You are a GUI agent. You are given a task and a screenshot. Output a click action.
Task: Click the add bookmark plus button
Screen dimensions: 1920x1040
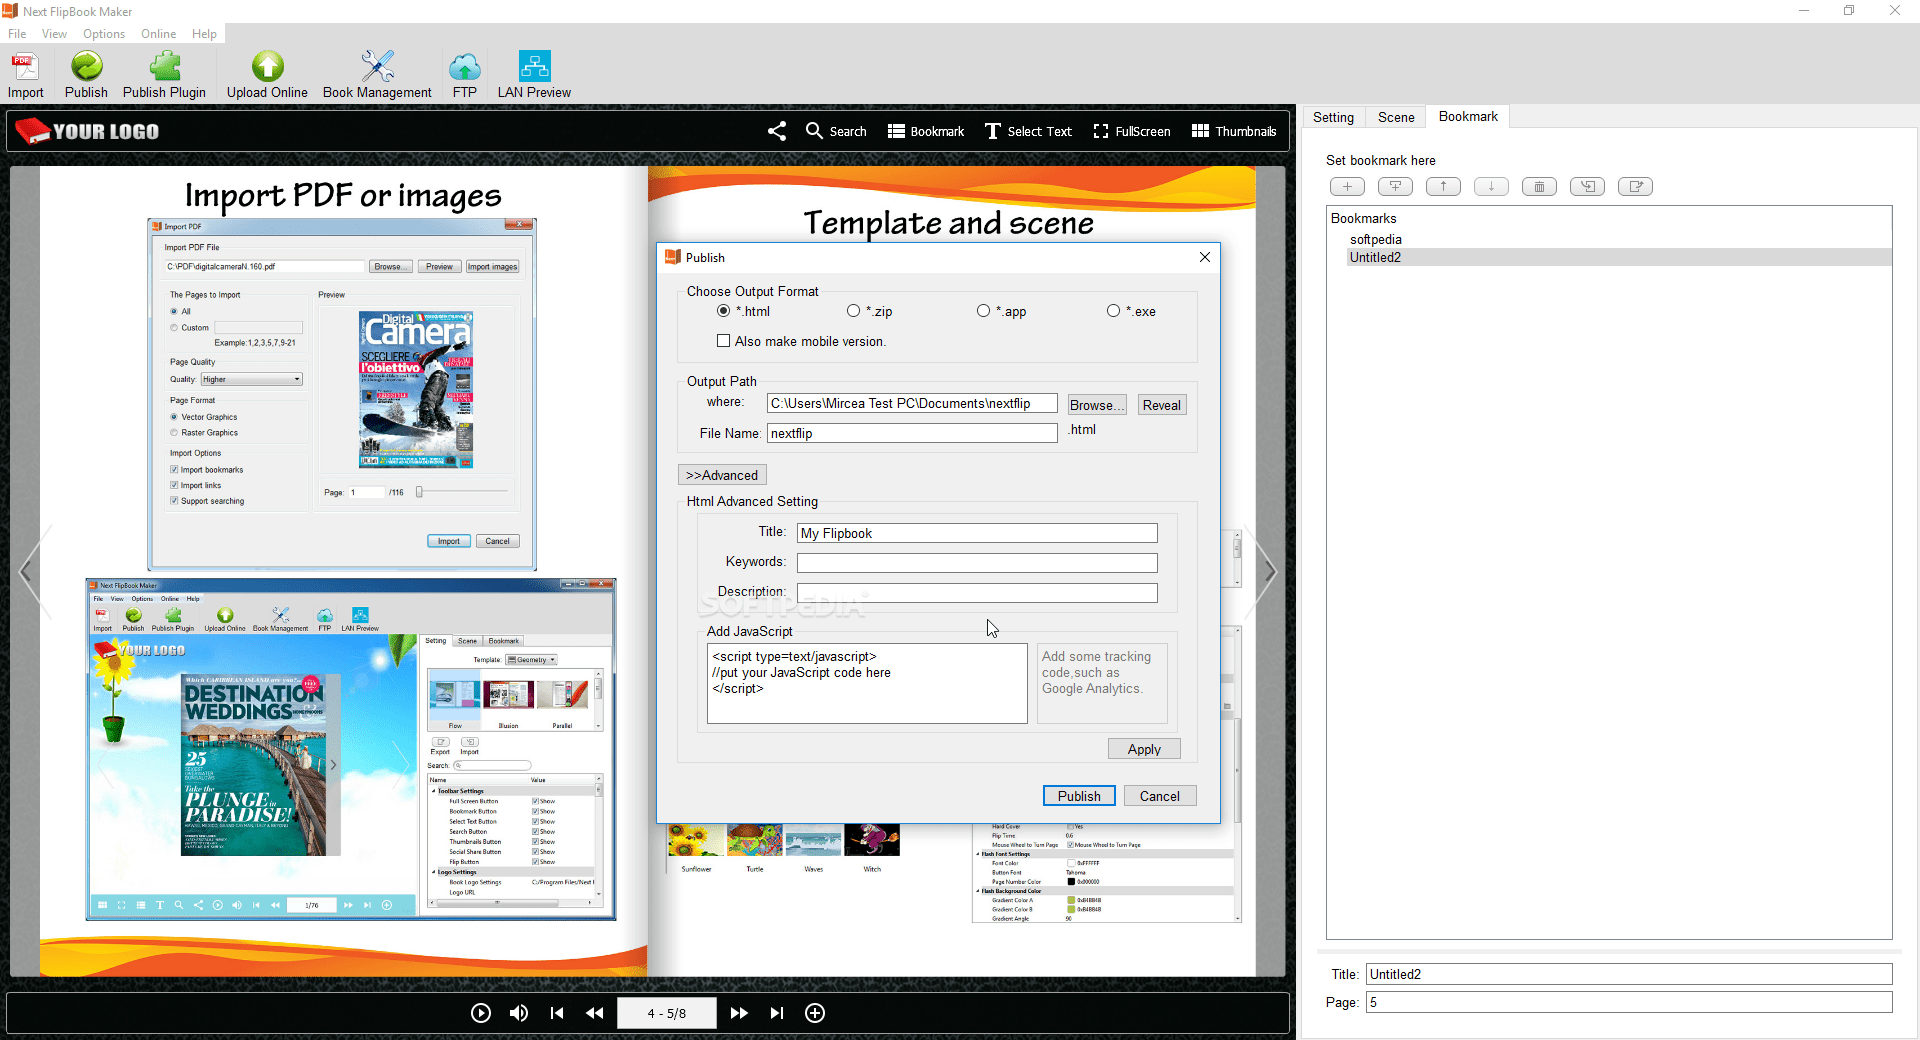(1347, 187)
